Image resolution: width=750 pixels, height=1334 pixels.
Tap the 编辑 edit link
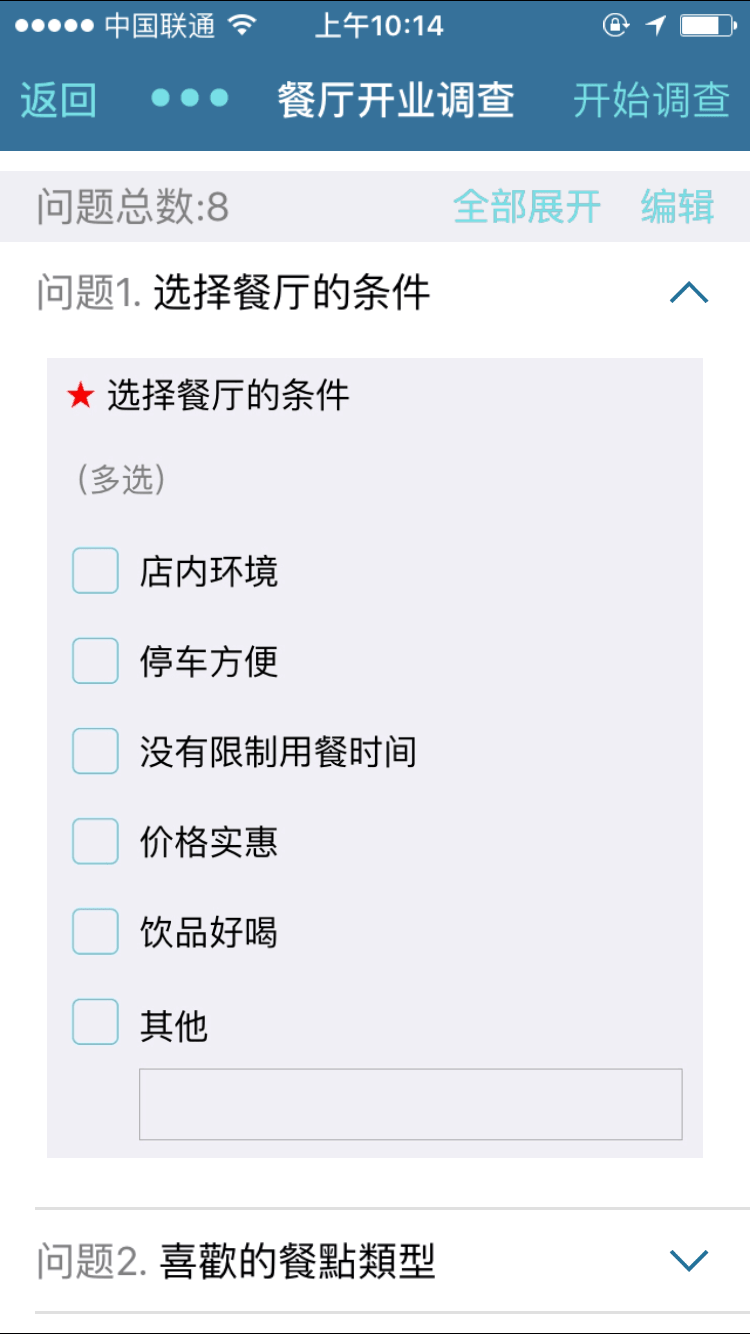677,207
